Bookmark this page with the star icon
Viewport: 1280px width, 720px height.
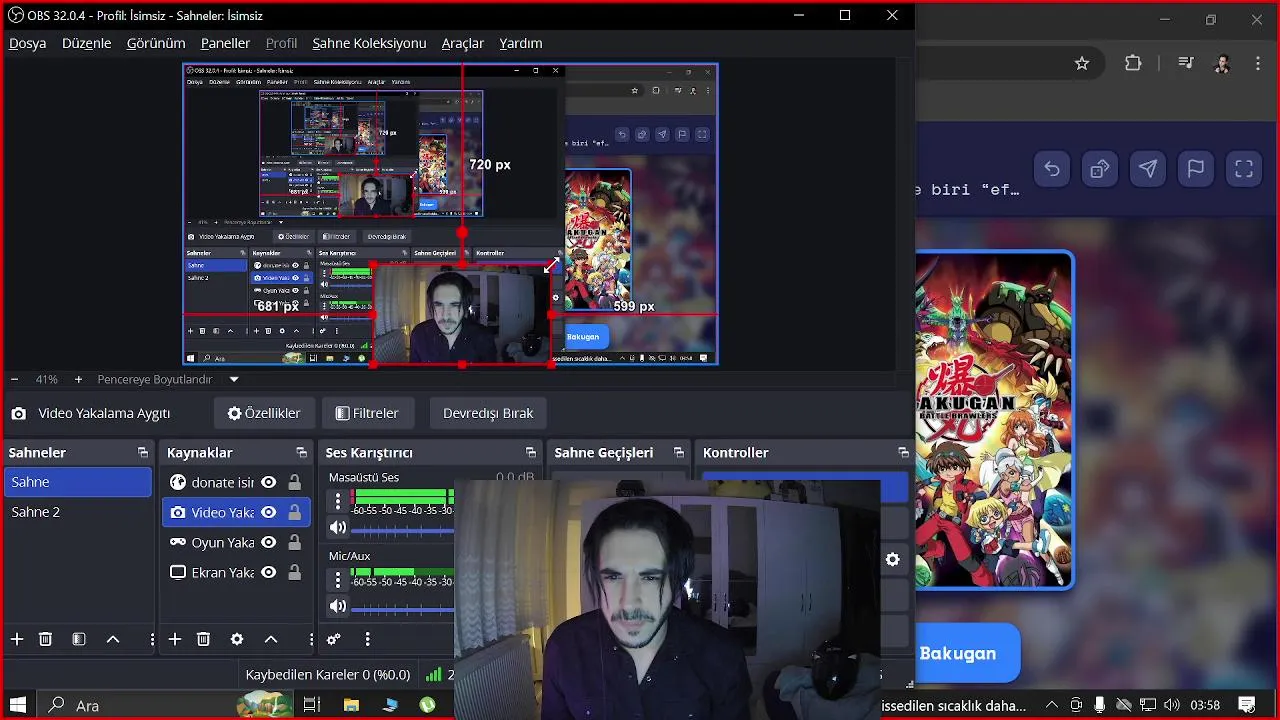[1082, 63]
